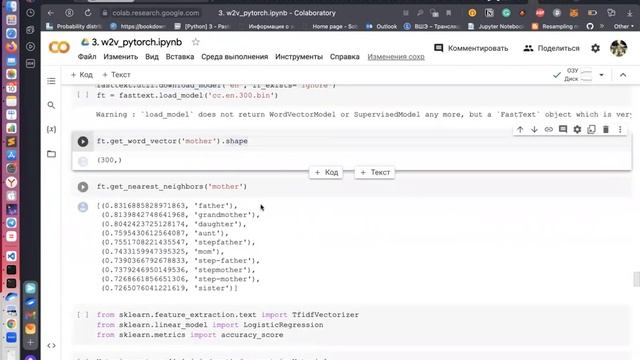Move cell up with arrow icon
640x360 pixels.
tap(520, 129)
